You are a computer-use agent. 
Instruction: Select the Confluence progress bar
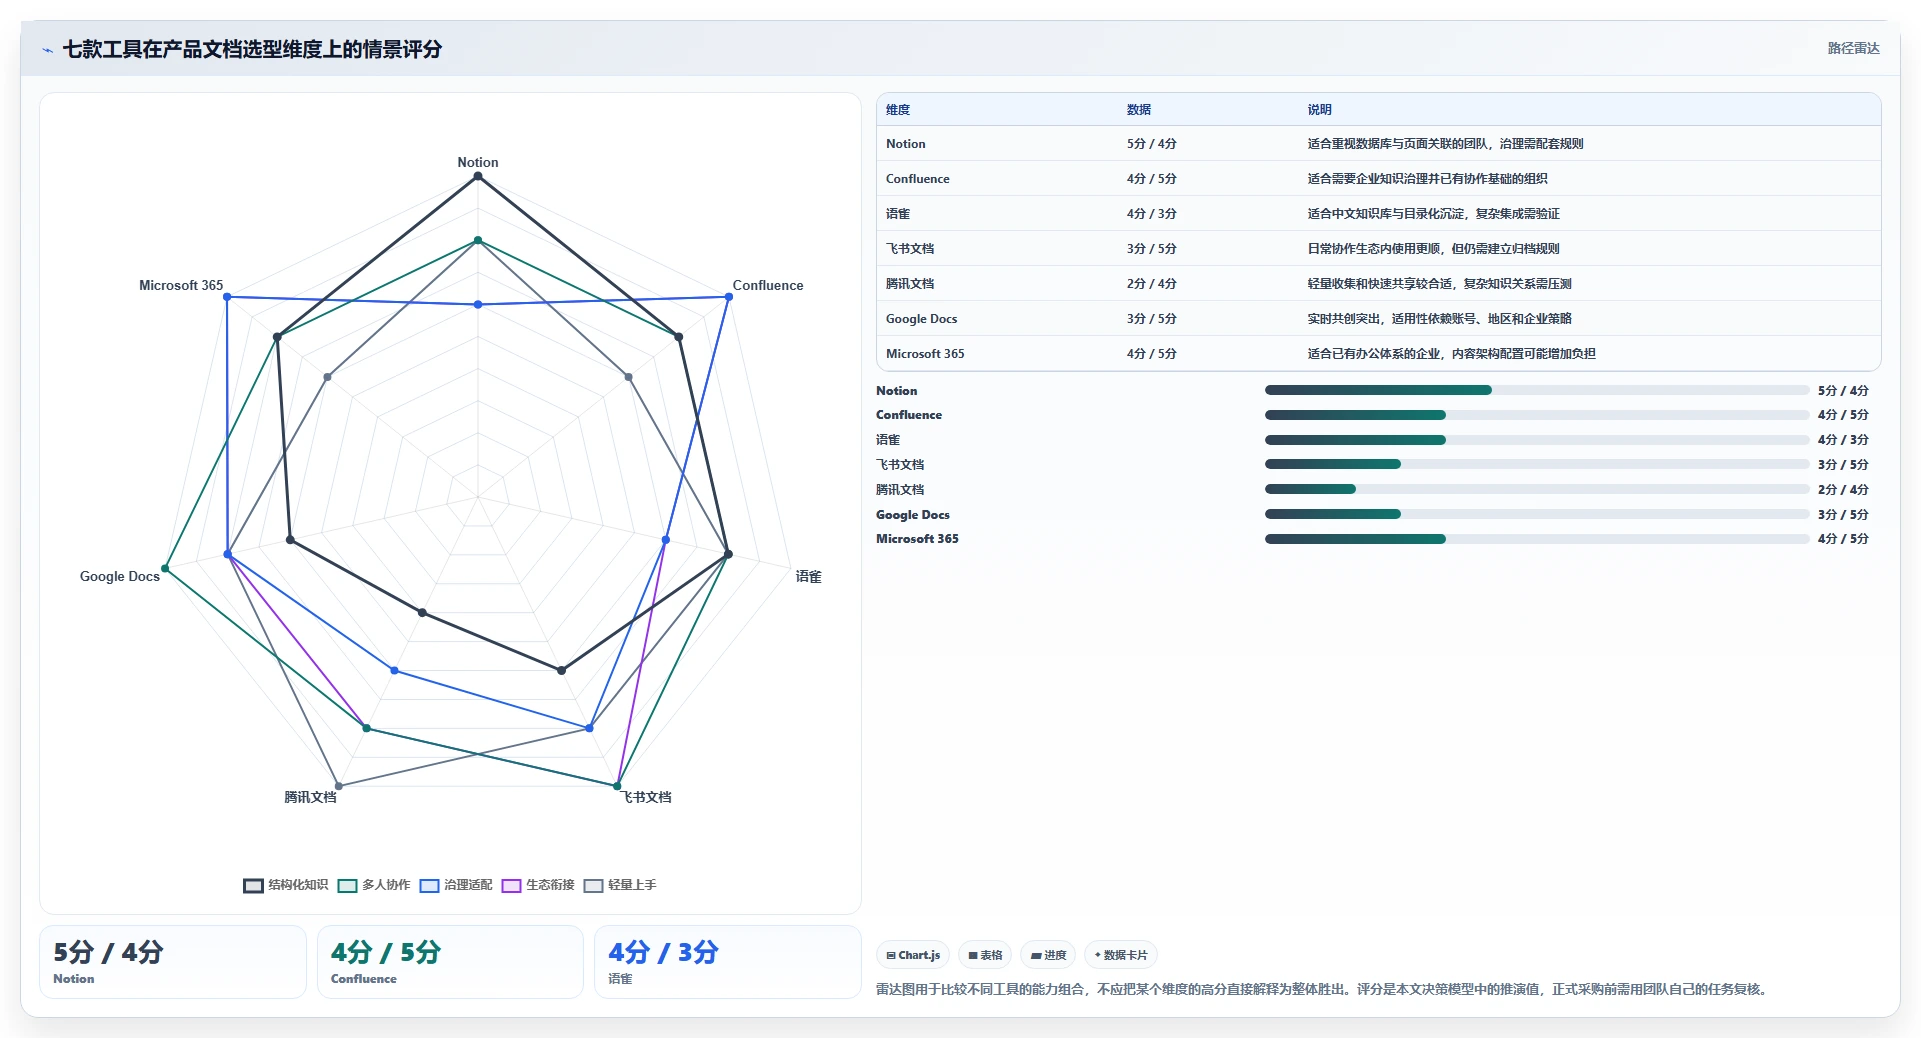pos(1537,415)
